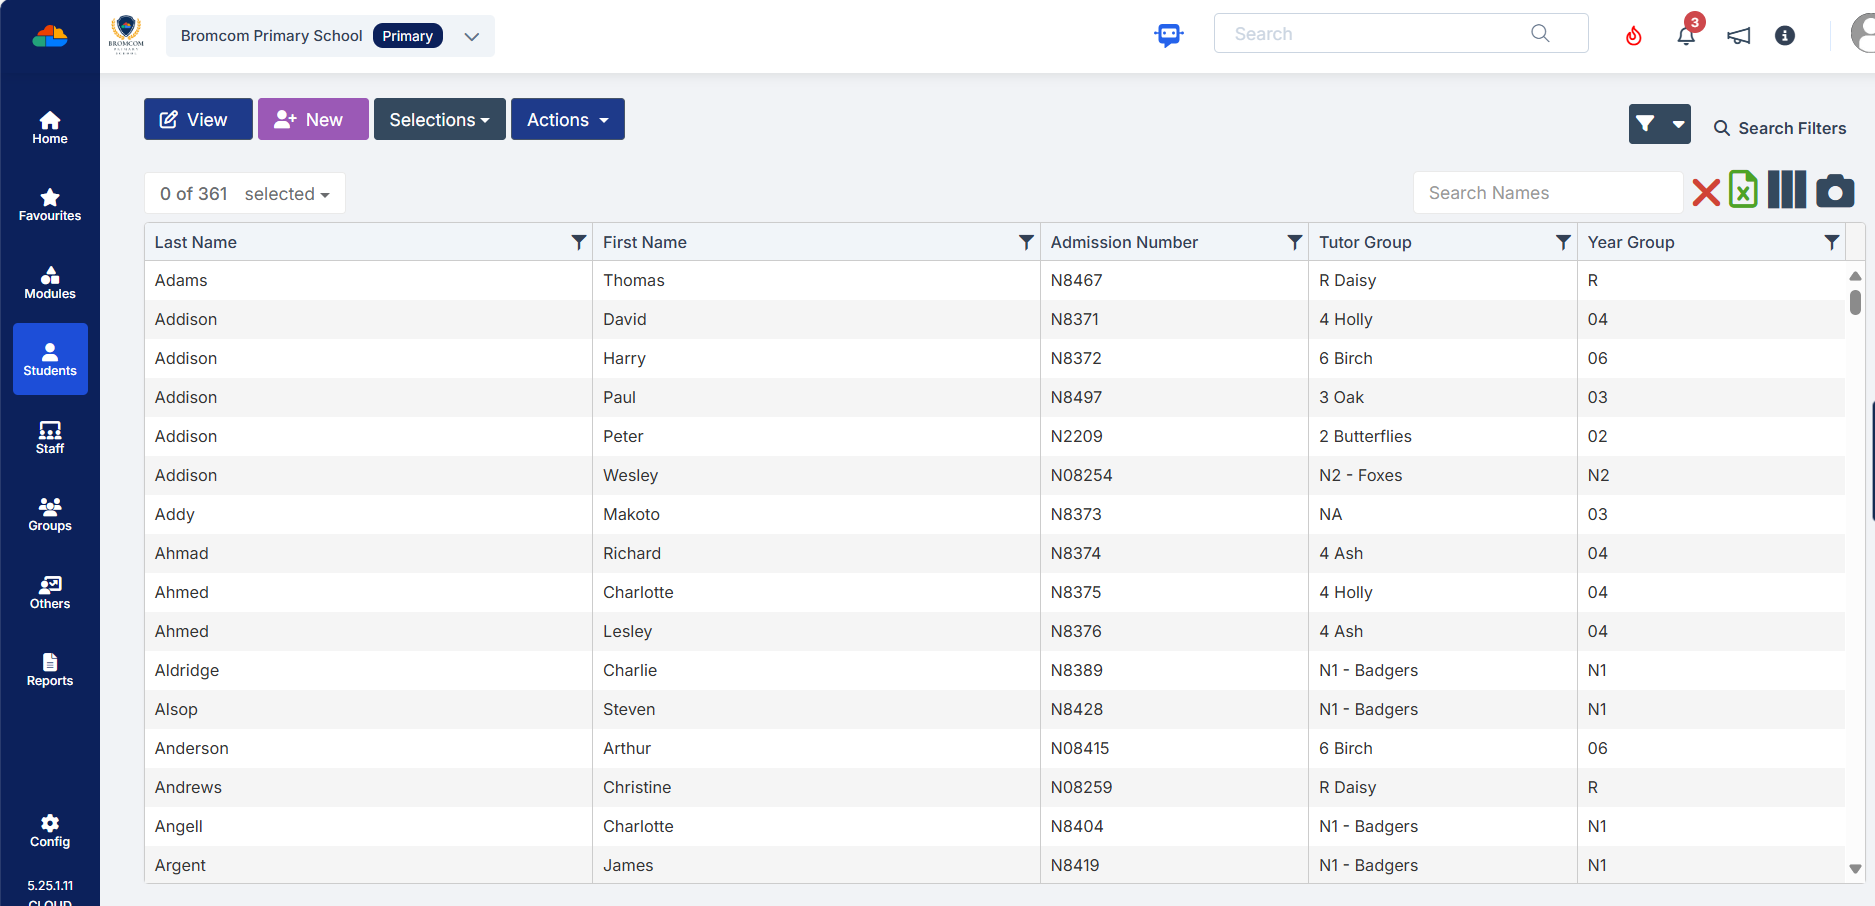Expand the Selections dropdown
Viewport: 1875px width, 906px height.
pos(439,120)
